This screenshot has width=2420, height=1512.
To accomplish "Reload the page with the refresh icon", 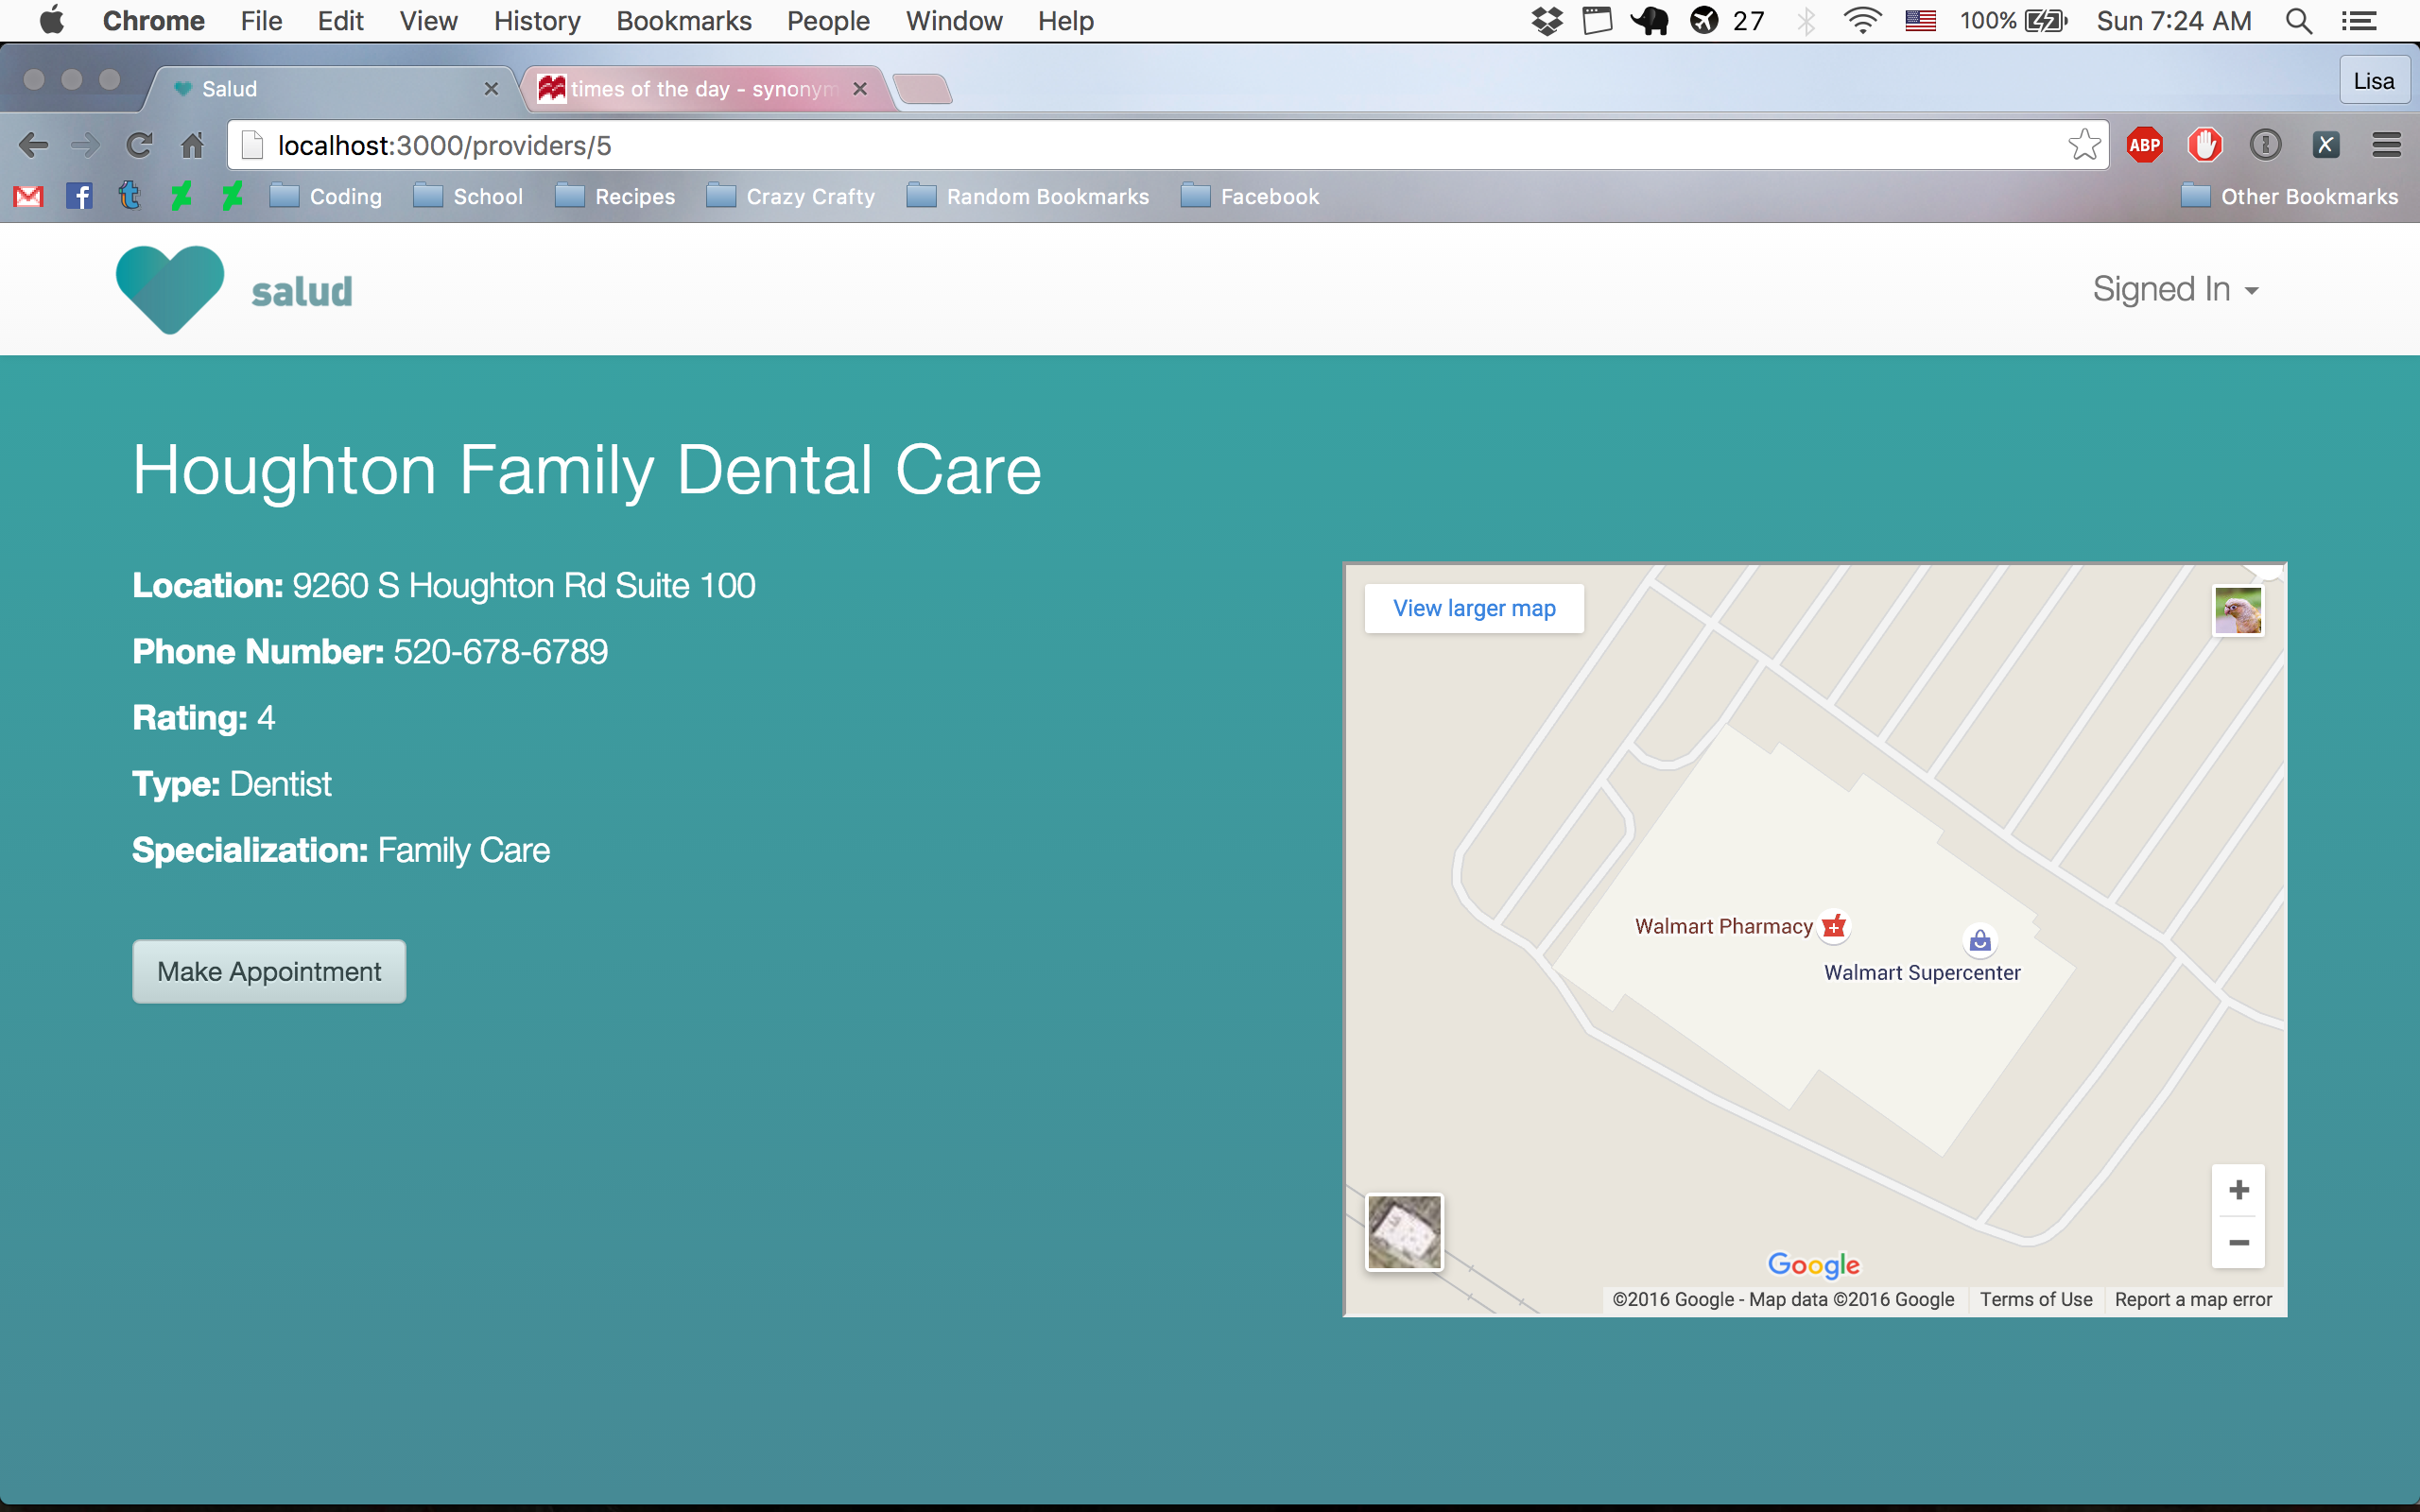I will click(139, 146).
